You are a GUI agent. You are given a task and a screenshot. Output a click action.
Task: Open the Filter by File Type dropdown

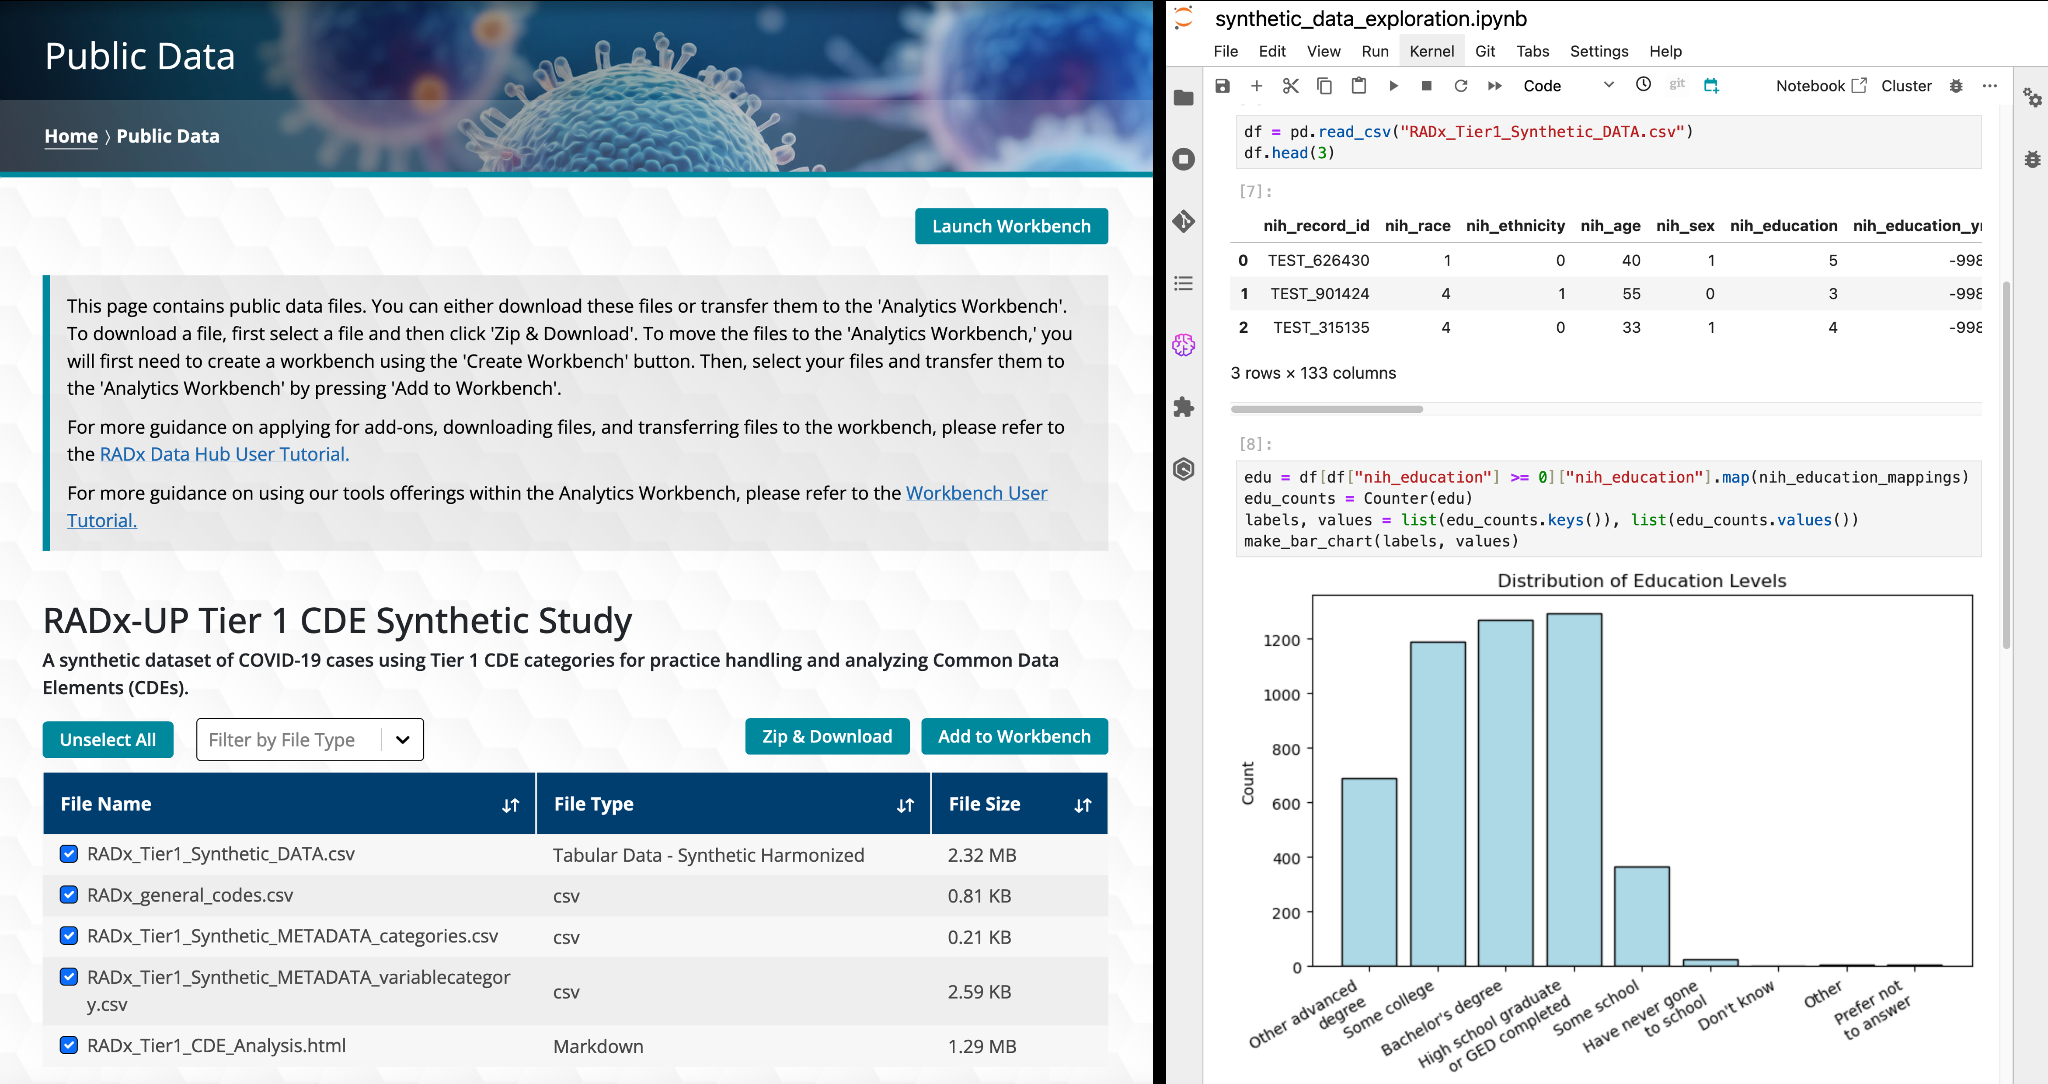(x=310, y=739)
